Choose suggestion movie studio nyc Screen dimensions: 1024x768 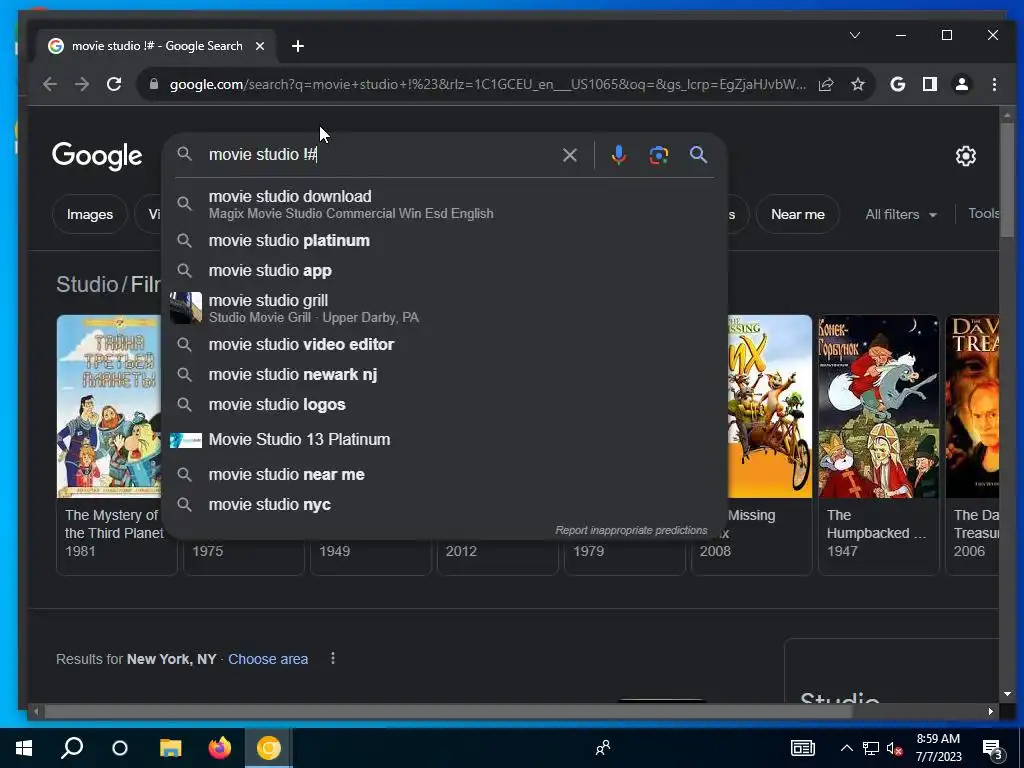tap(444, 505)
